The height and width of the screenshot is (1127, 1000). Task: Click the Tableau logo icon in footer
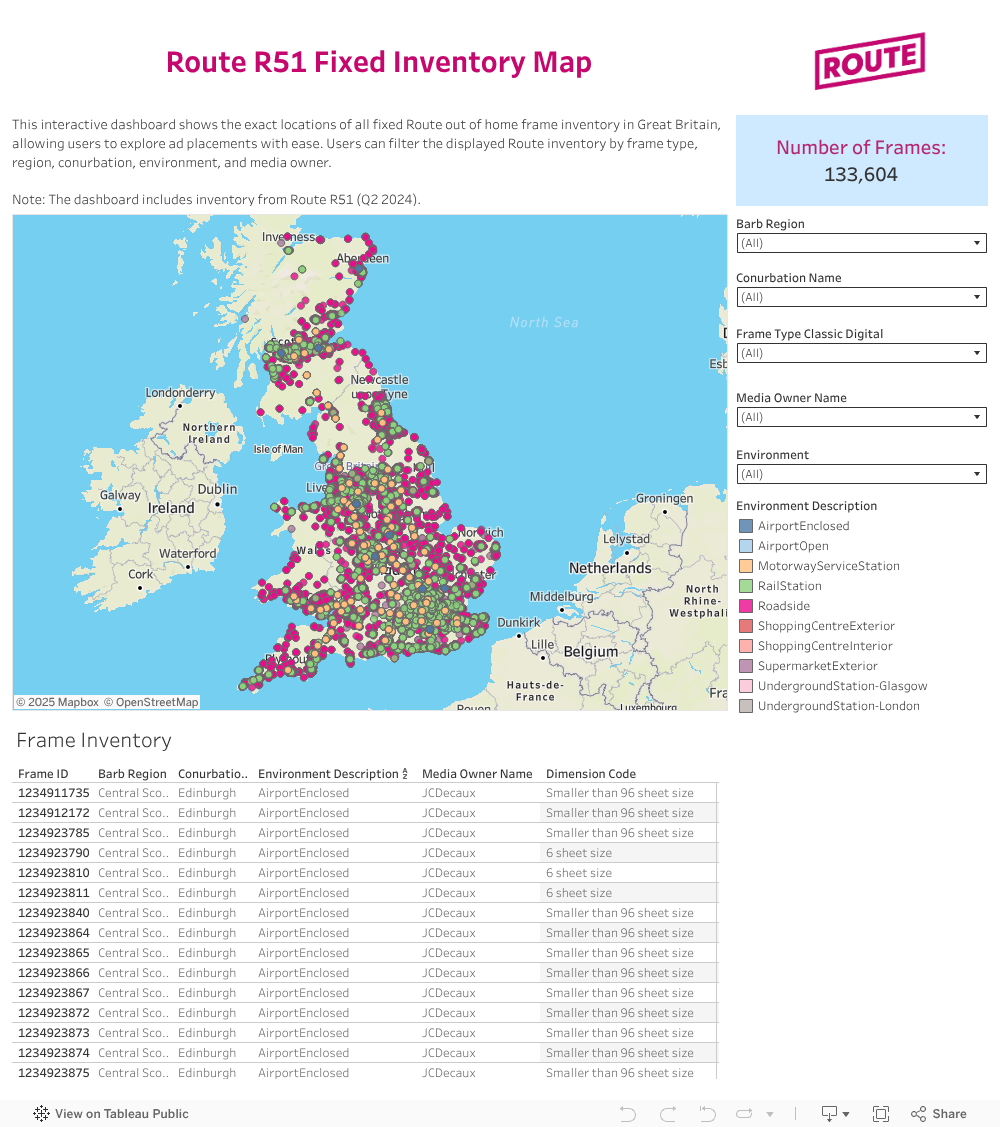click(x=41, y=1114)
